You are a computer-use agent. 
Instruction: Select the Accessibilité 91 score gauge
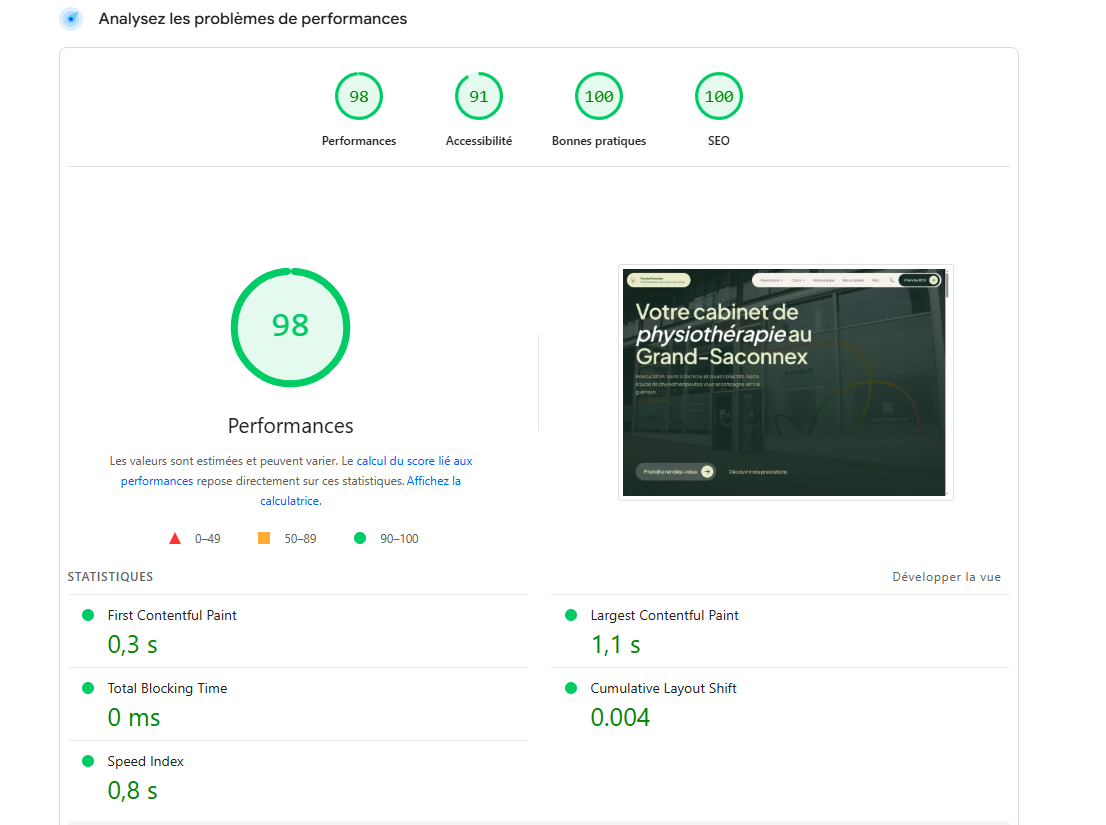point(479,97)
